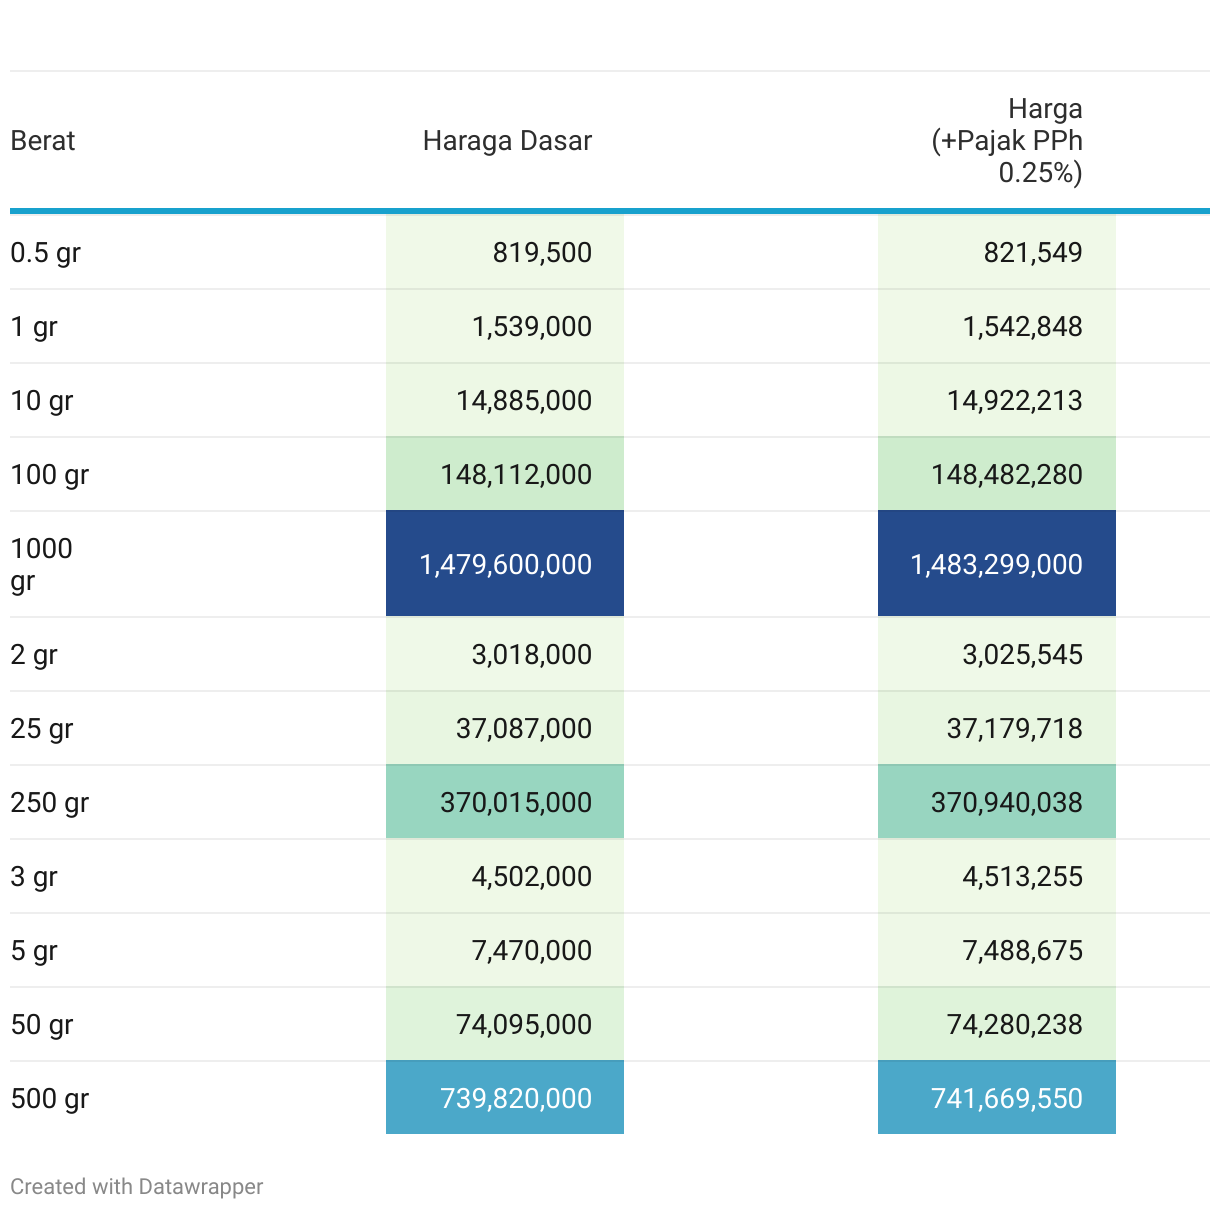Select the 1000 gr row label

click(42, 564)
